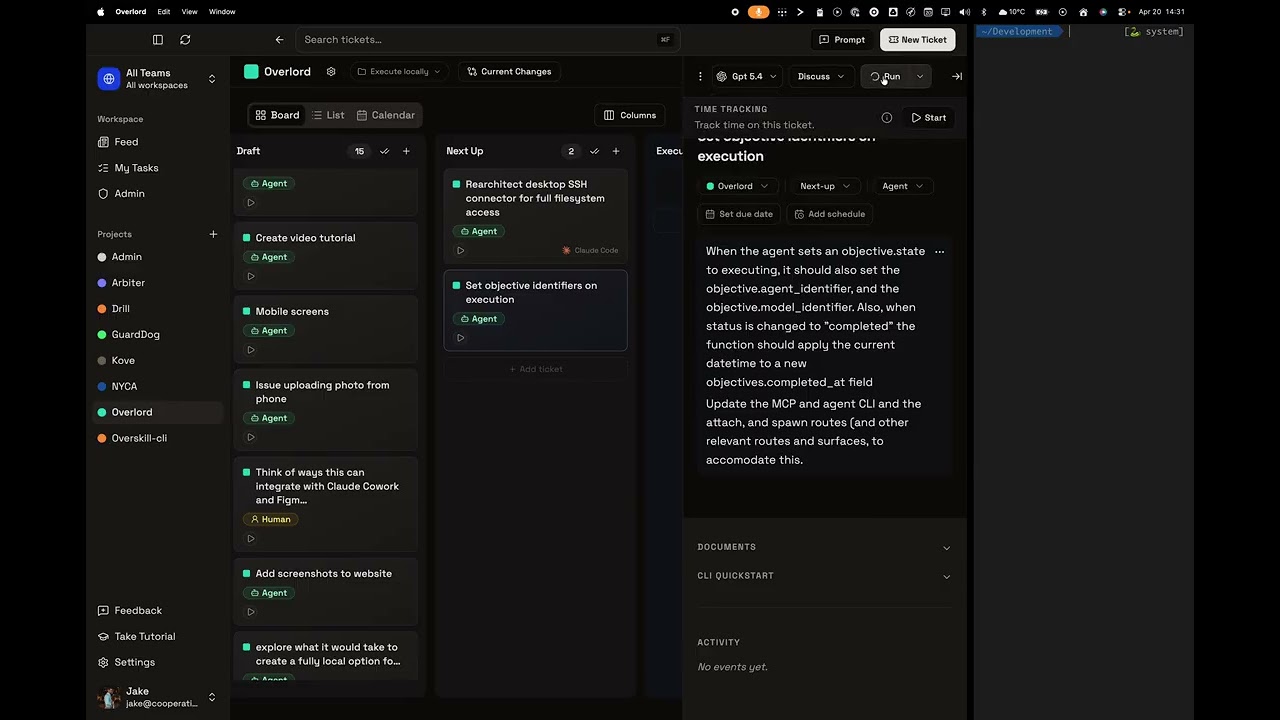Open Feed in the sidebar
This screenshot has width=1280, height=720.
click(x=126, y=142)
